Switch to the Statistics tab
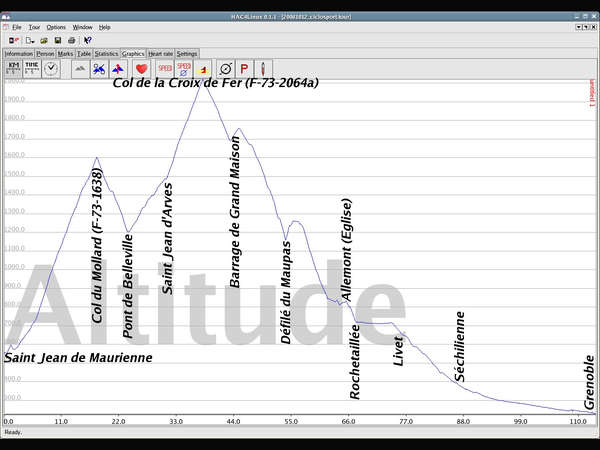The width and height of the screenshot is (600, 450). [106, 54]
